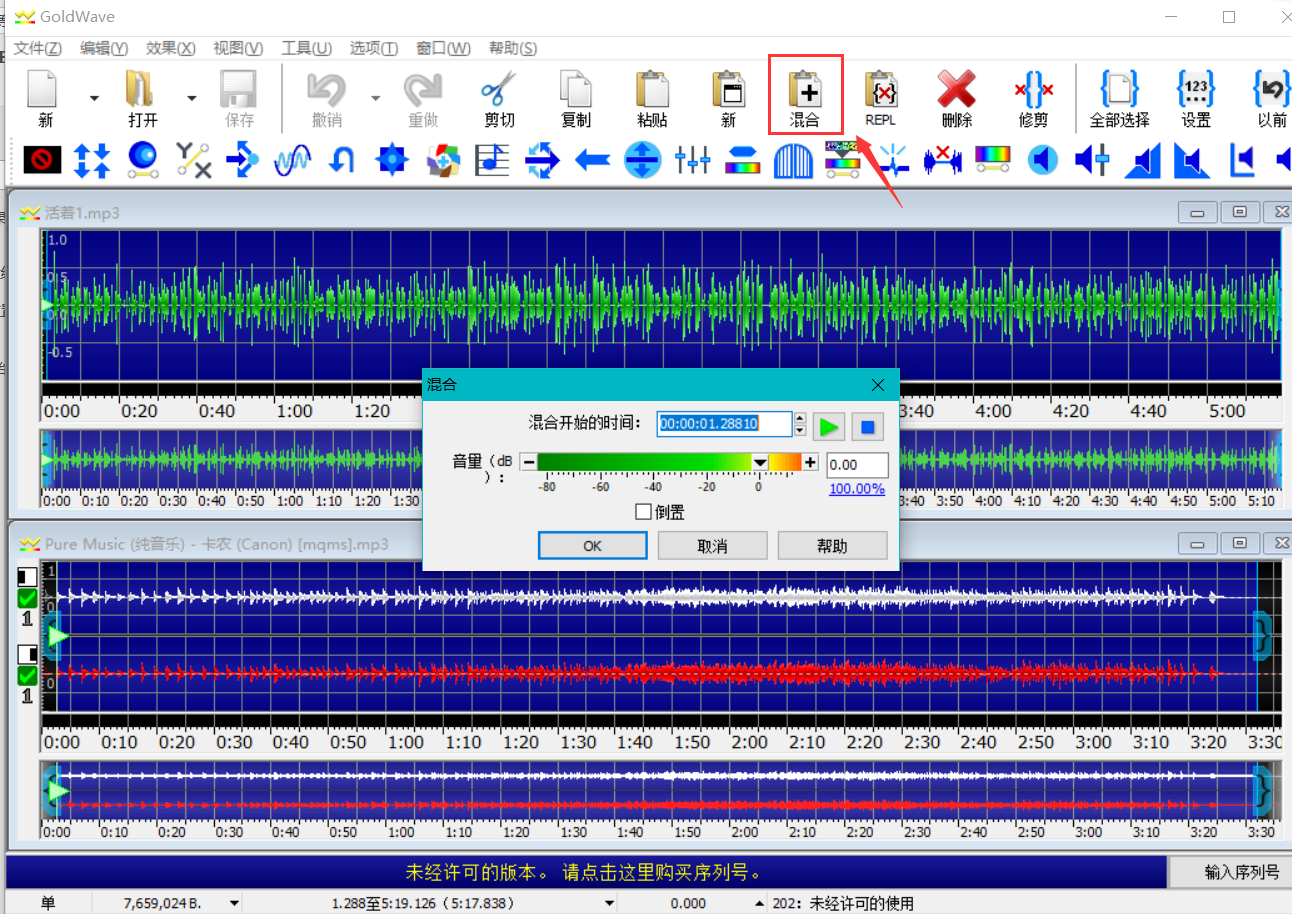The image size is (1292, 914).
Task: Expand the dropdown arrow beside New (新)
Action: (x=94, y=98)
